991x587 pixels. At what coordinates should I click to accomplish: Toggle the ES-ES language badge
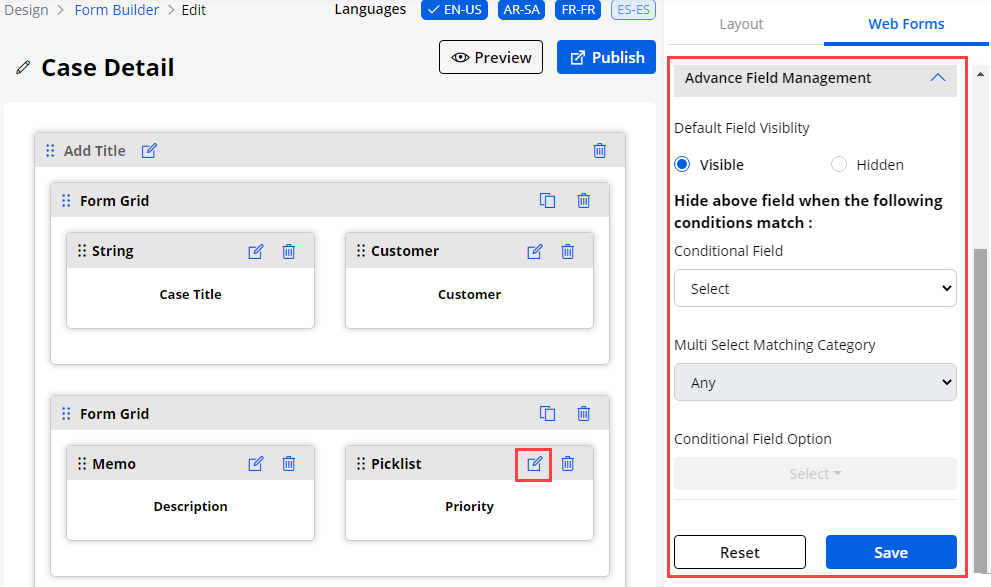(633, 10)
